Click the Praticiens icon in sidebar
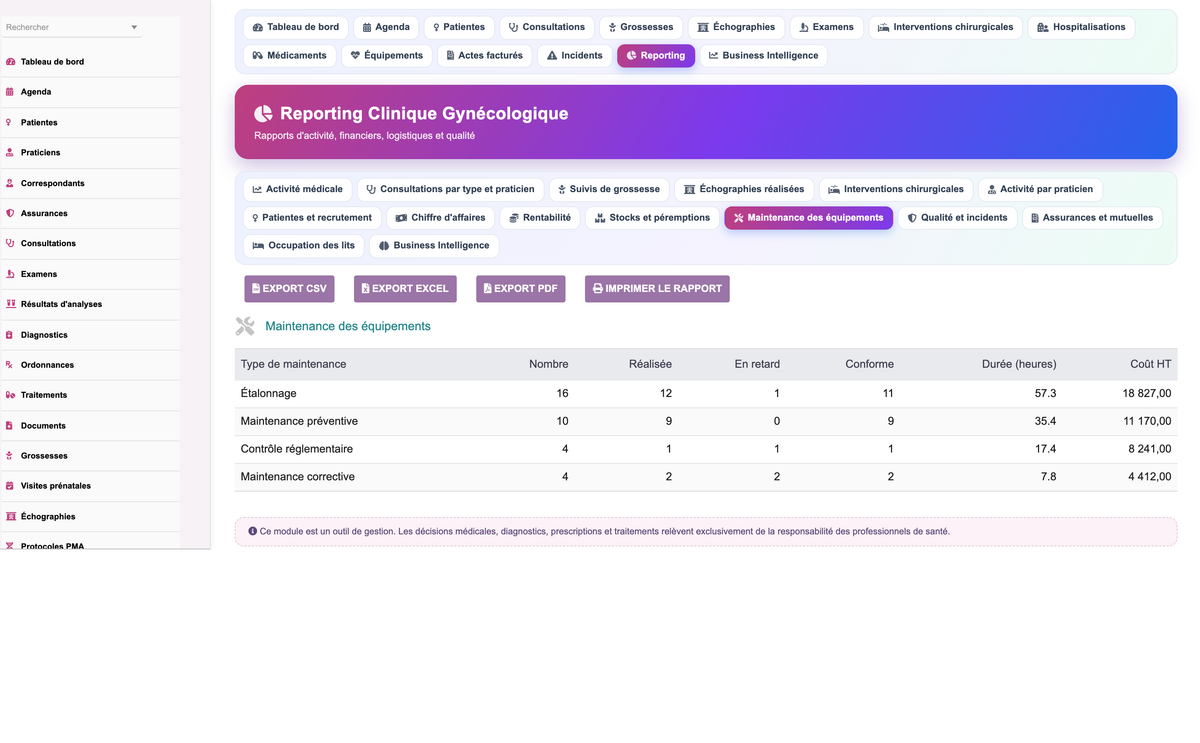 [10, 153]
